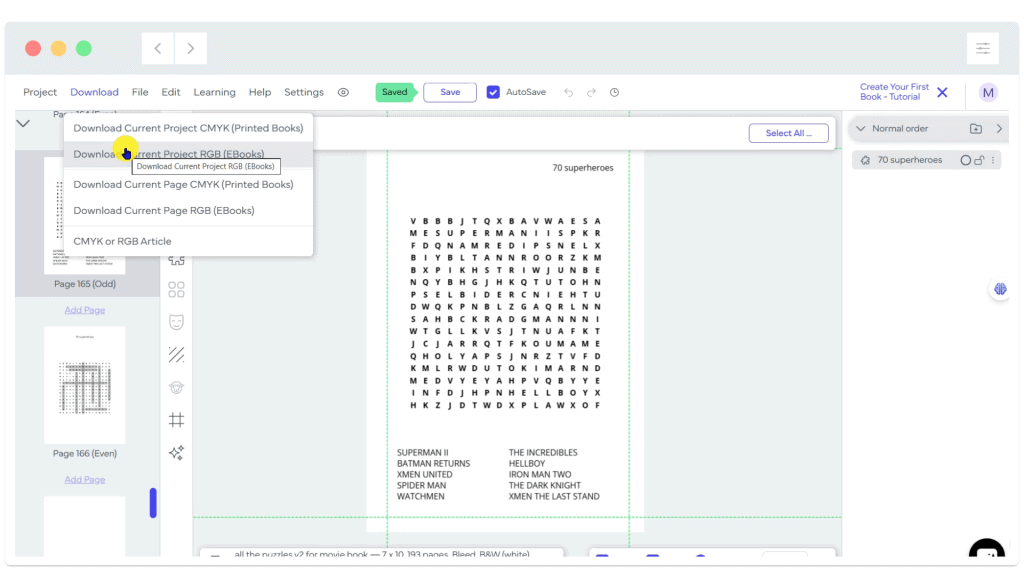The height and width of the screenshot is (587, 1024).
Task: Click the sheep character icon
Action: [176, 387]
